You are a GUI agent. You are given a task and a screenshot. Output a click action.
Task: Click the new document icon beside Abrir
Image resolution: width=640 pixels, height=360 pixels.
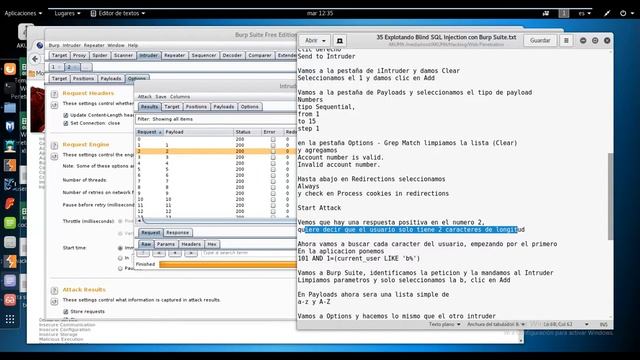(339, 40)
